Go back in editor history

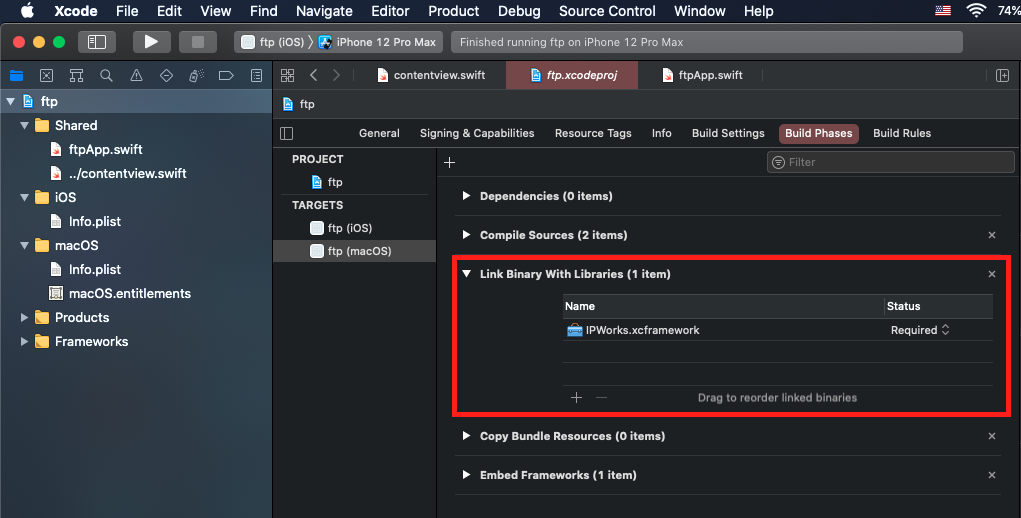tap(313, 75)
